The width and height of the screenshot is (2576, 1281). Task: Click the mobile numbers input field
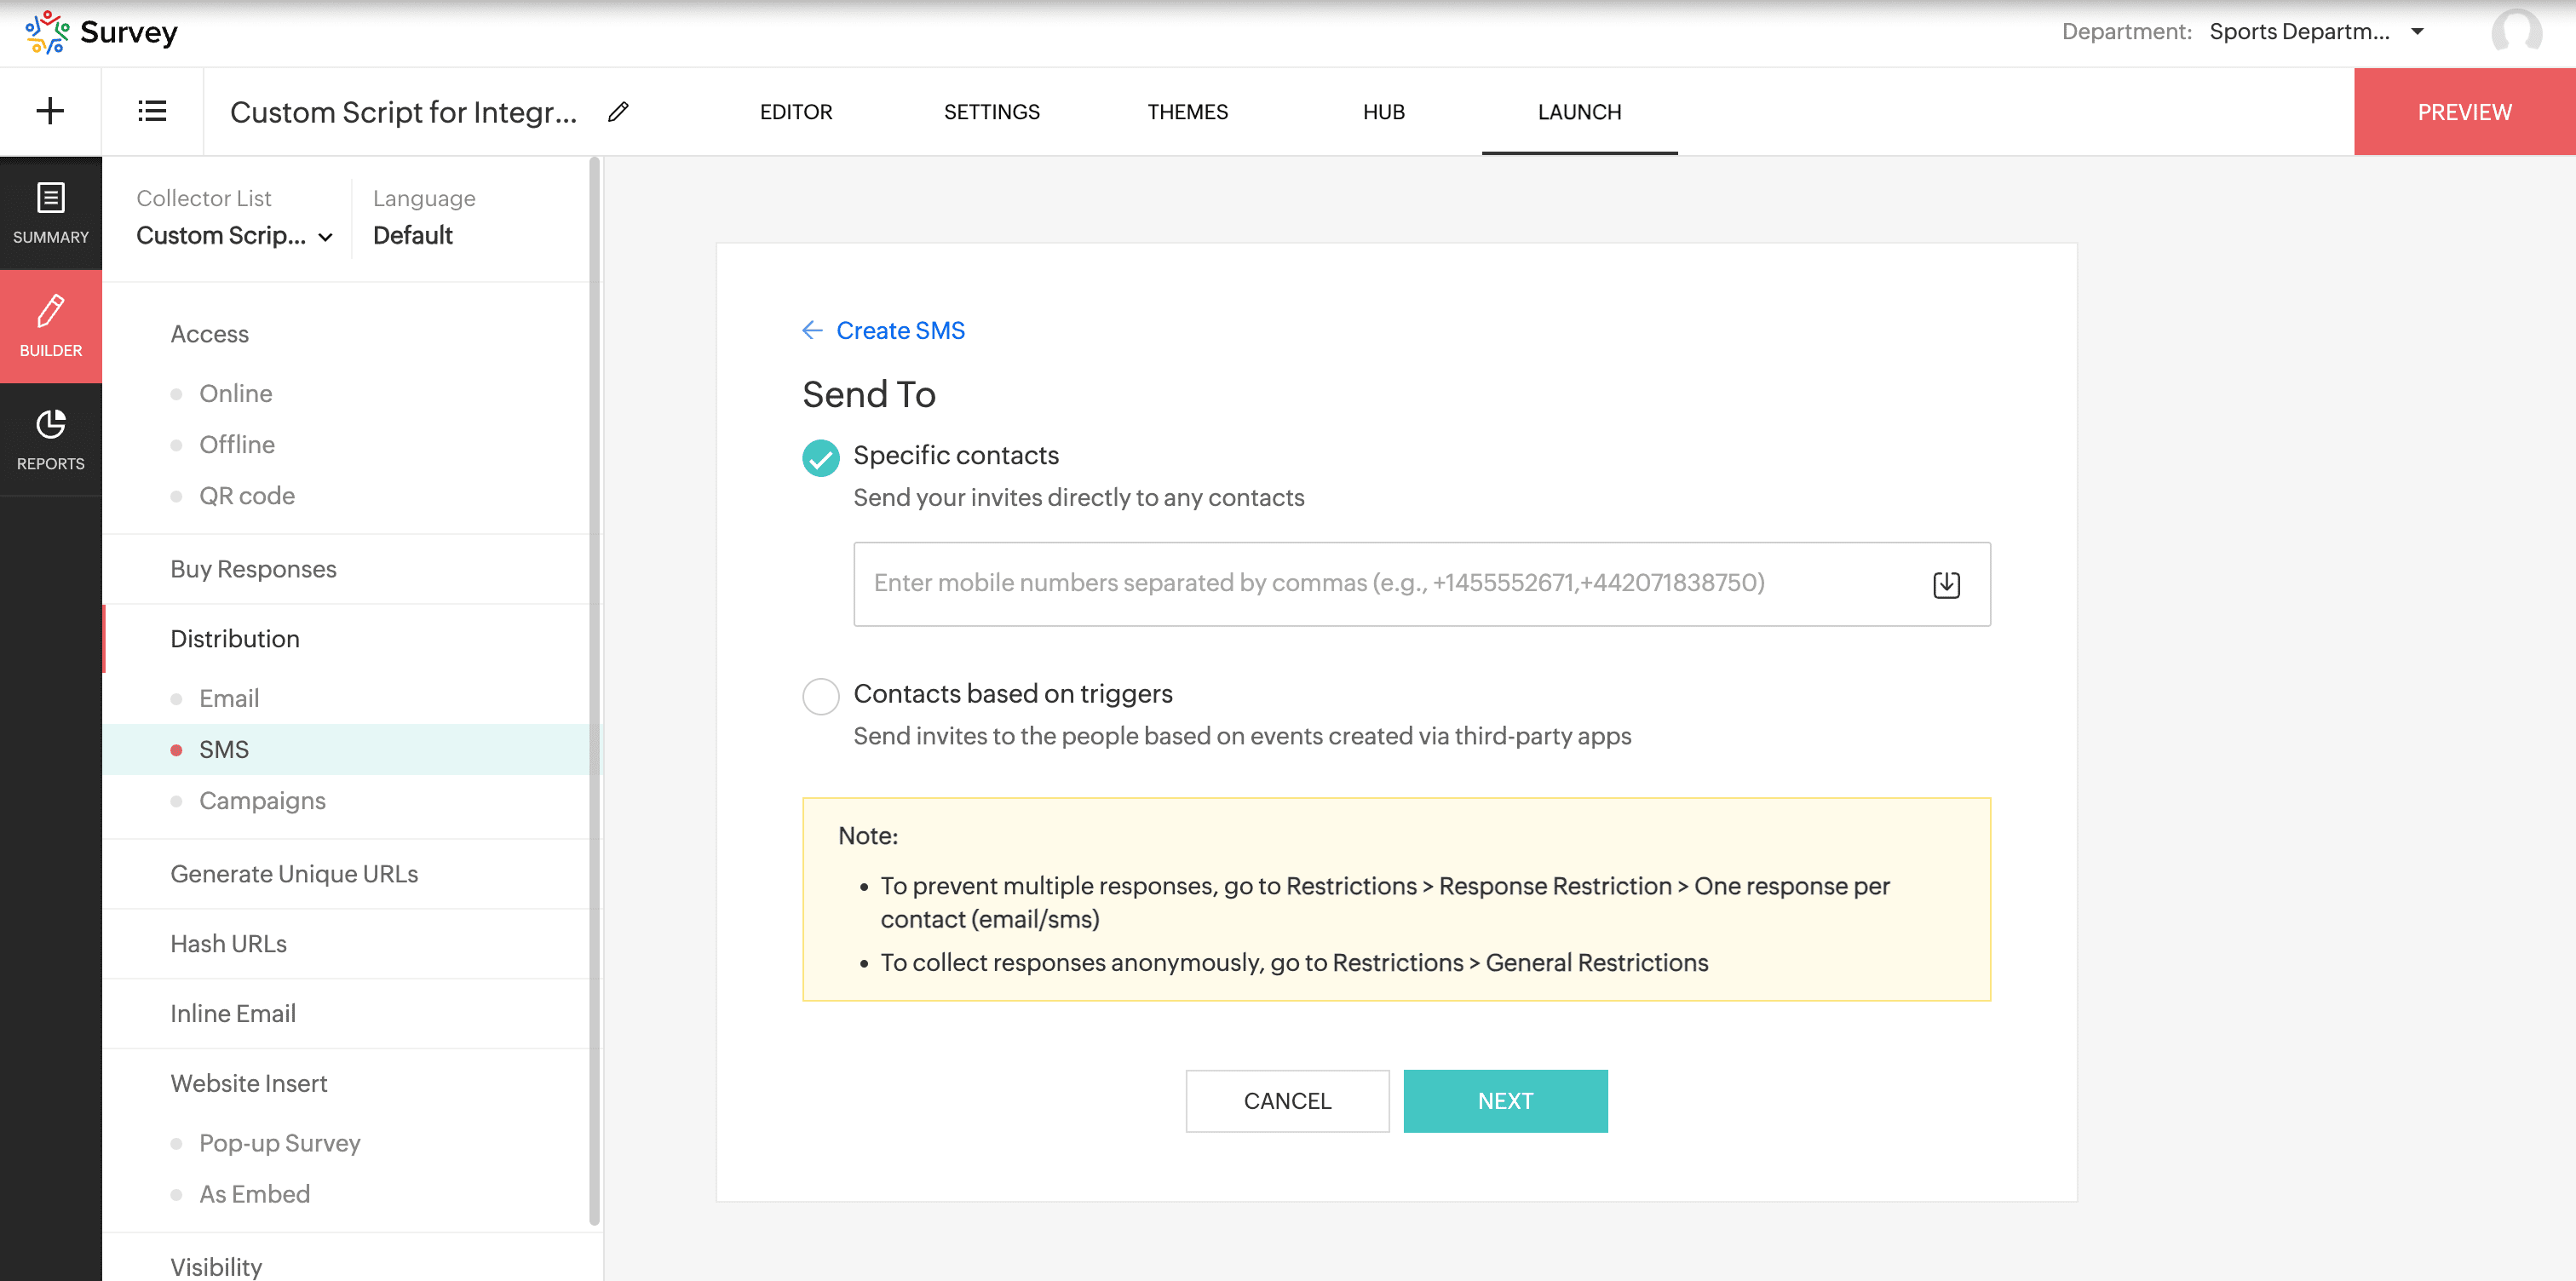[1390, 584]
